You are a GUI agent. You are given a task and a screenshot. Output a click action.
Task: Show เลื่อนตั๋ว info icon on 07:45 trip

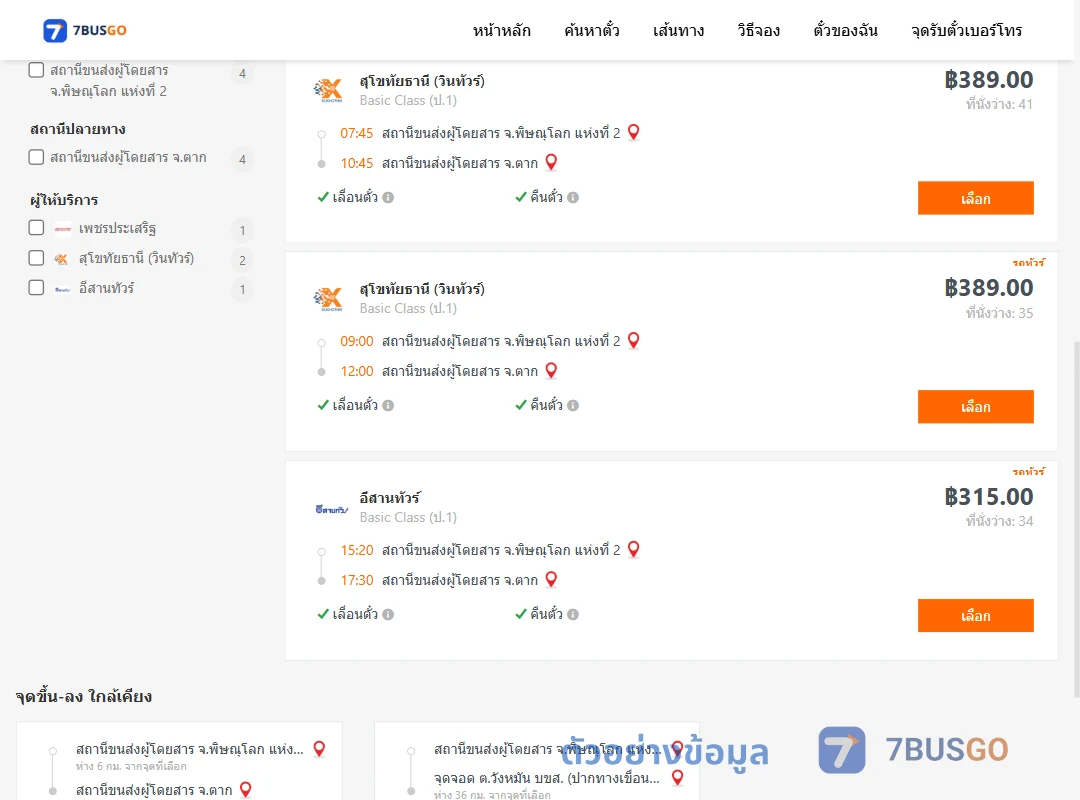pos(388,198)
